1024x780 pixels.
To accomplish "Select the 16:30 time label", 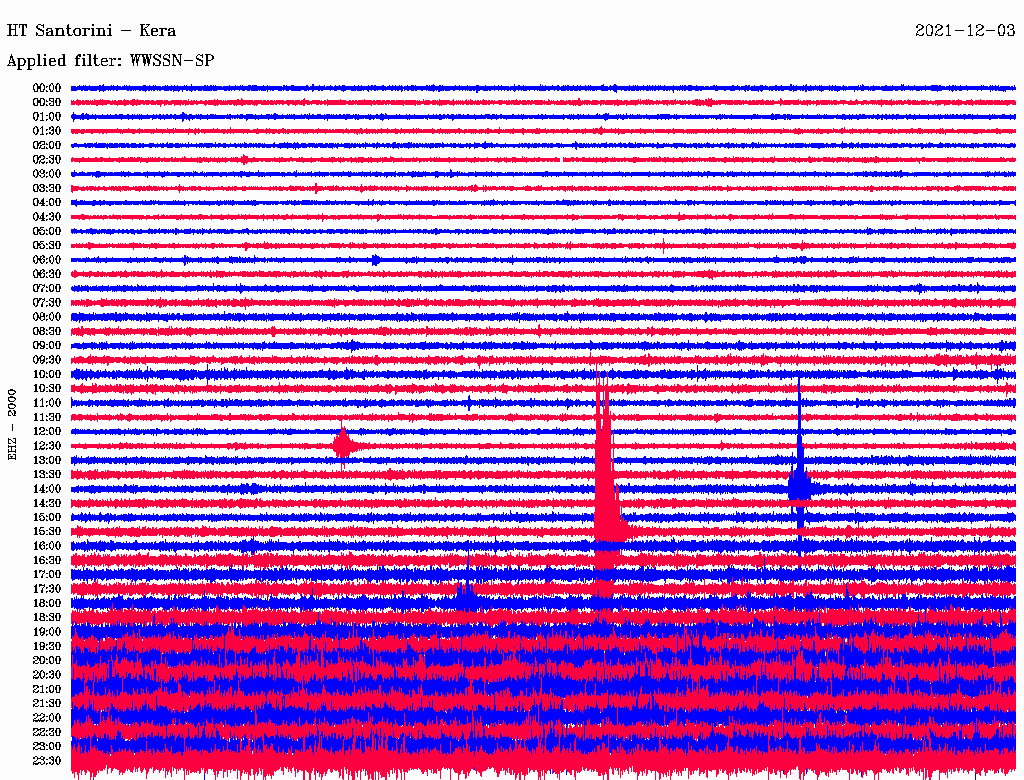I will 47,561.
